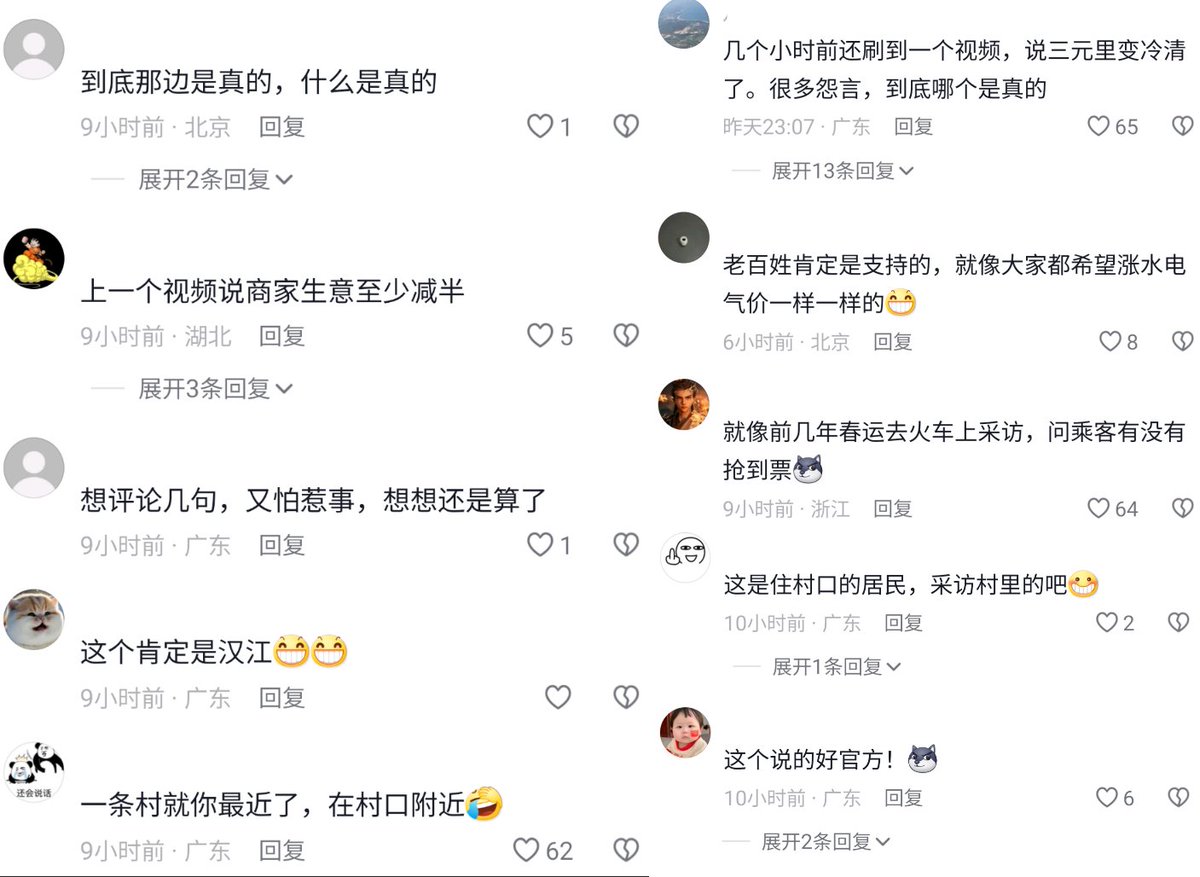Expand 展开2条回复 under the Beijing comment
Screen dimensions: 1200x877
pyautogui.click(x=215, y=179)
